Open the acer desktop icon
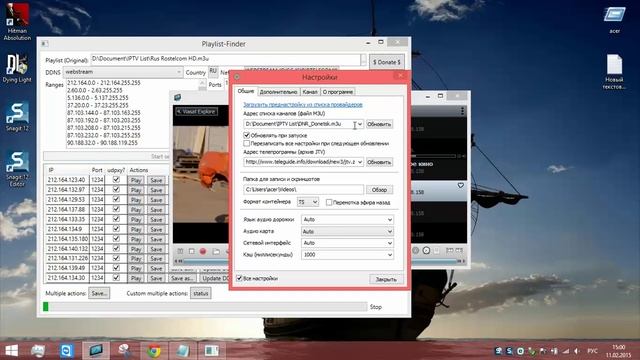This screenshot has width=640, height=360. [615, 19]
